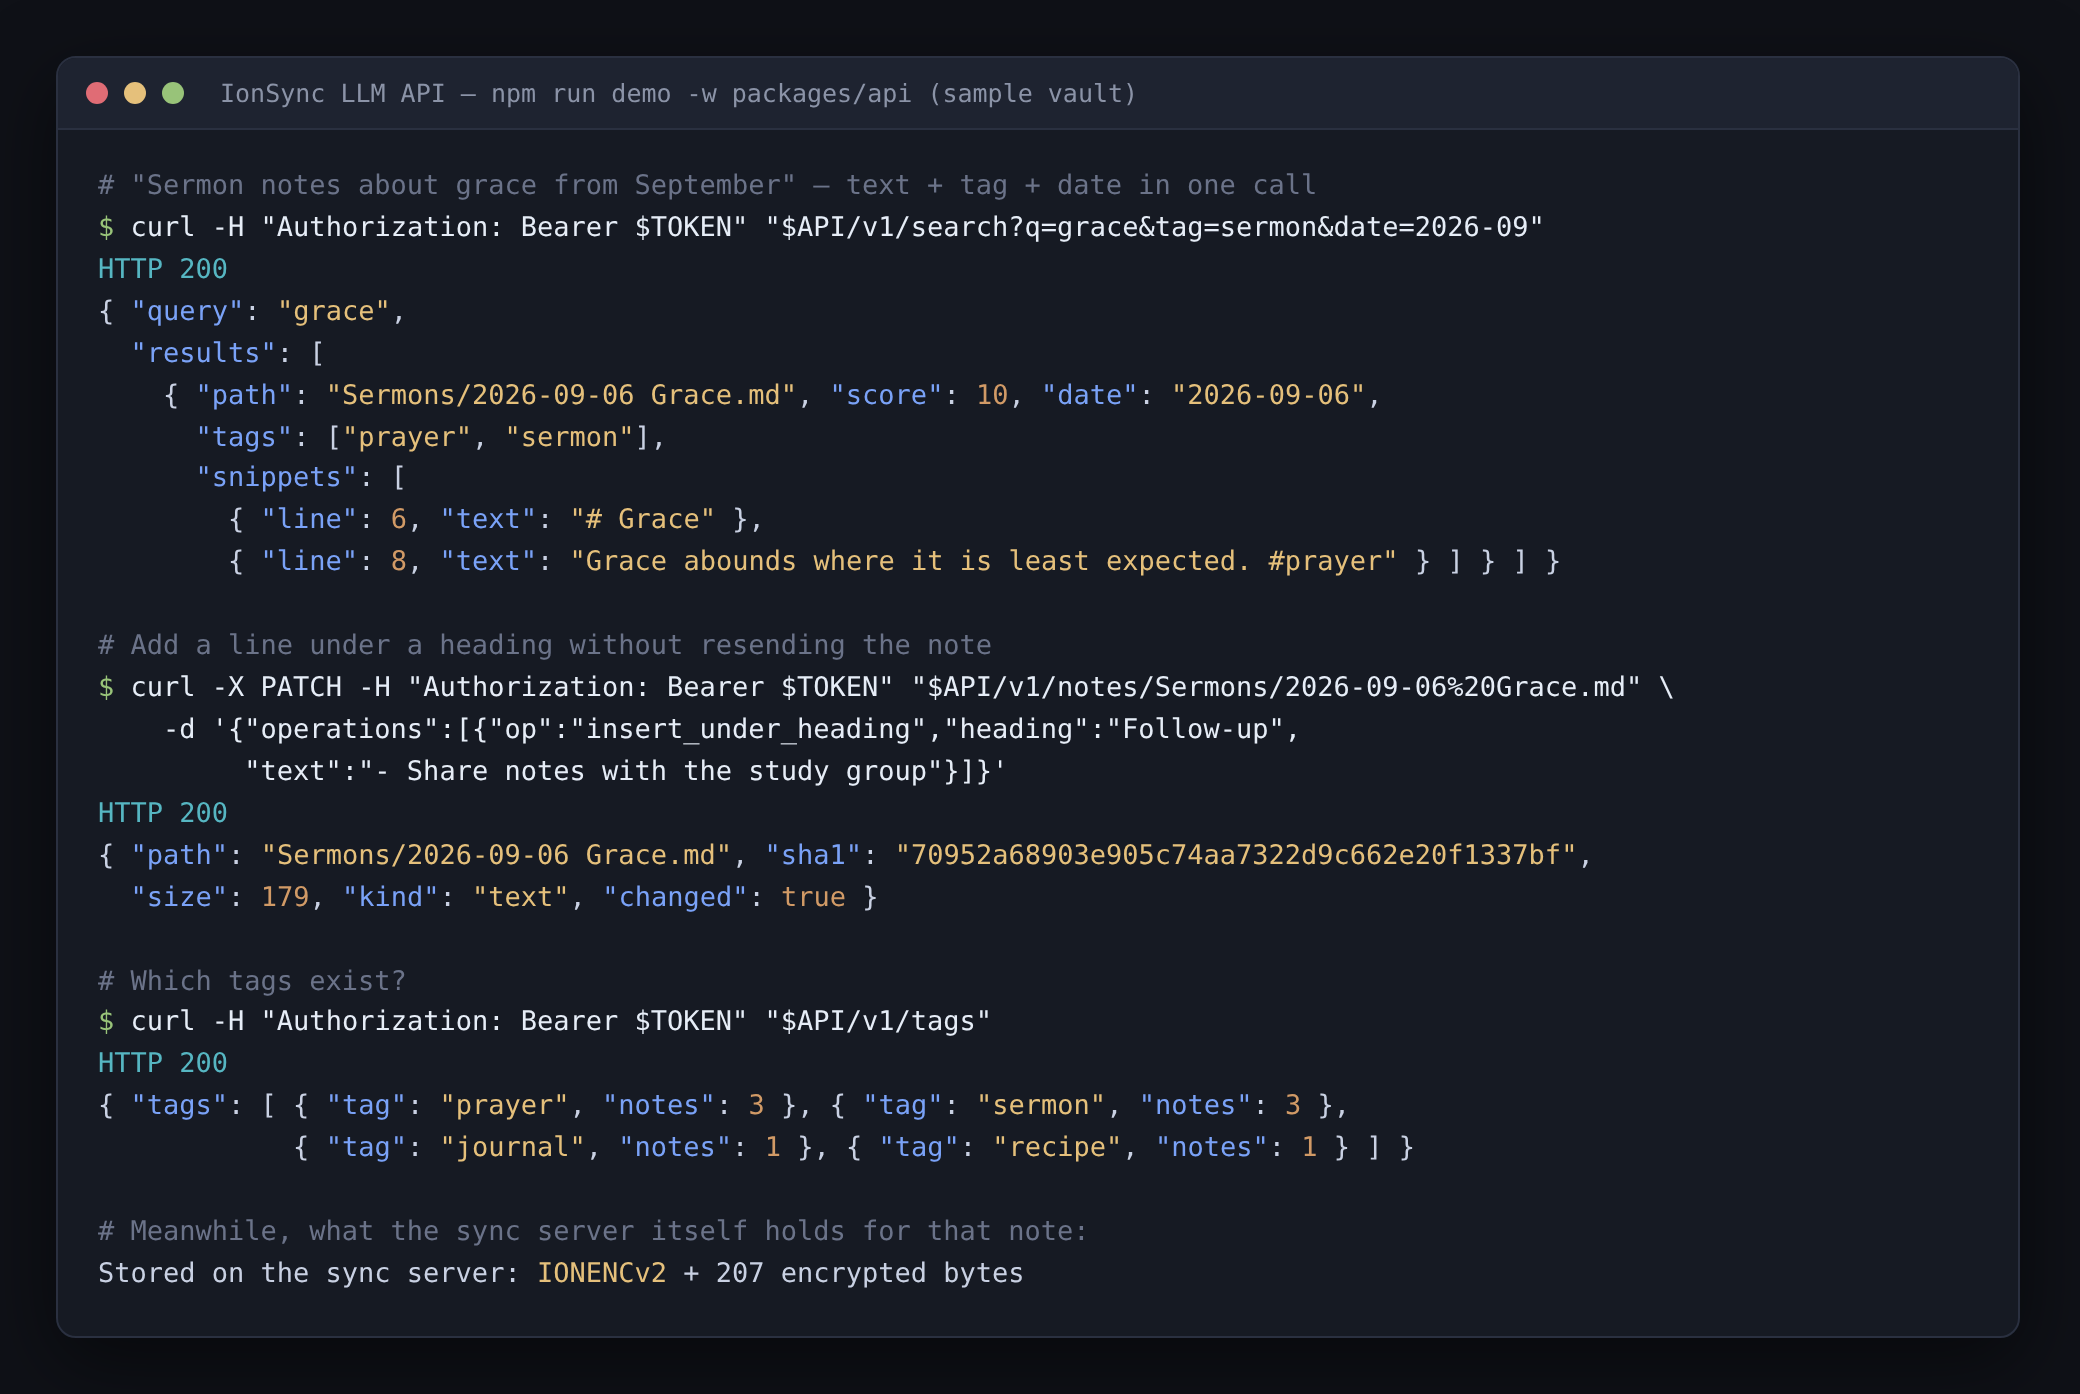Click the "kind": "text" pair
This screenshot has height=1394, width=2080.
pyautogui.click(x=456, y=897)
